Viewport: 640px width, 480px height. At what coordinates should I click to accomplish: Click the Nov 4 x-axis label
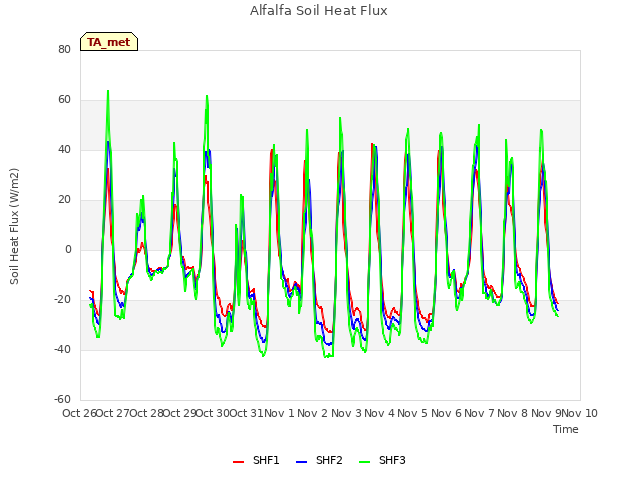point(380,413)
